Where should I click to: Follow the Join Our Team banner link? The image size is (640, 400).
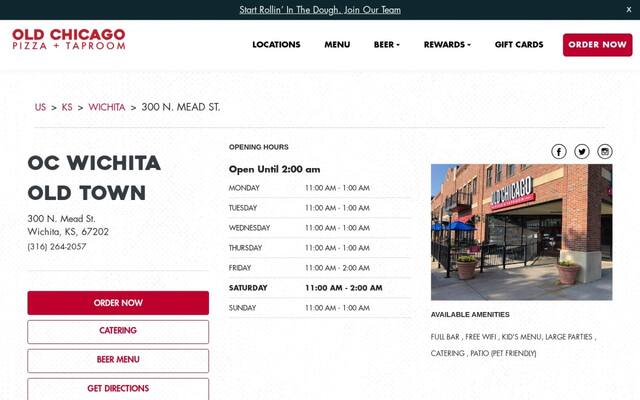320,10
